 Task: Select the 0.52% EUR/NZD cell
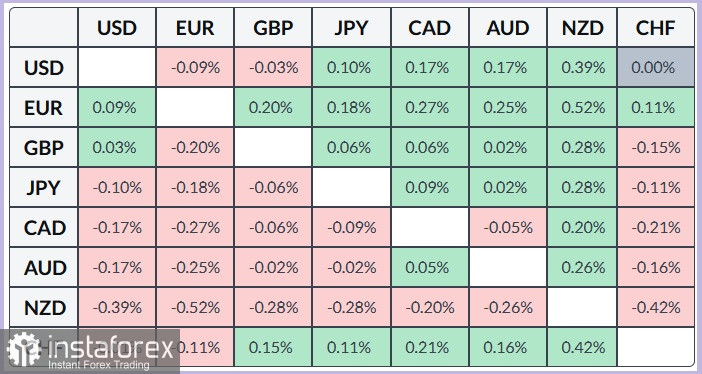pyautogui.click(x=582, y=107)
